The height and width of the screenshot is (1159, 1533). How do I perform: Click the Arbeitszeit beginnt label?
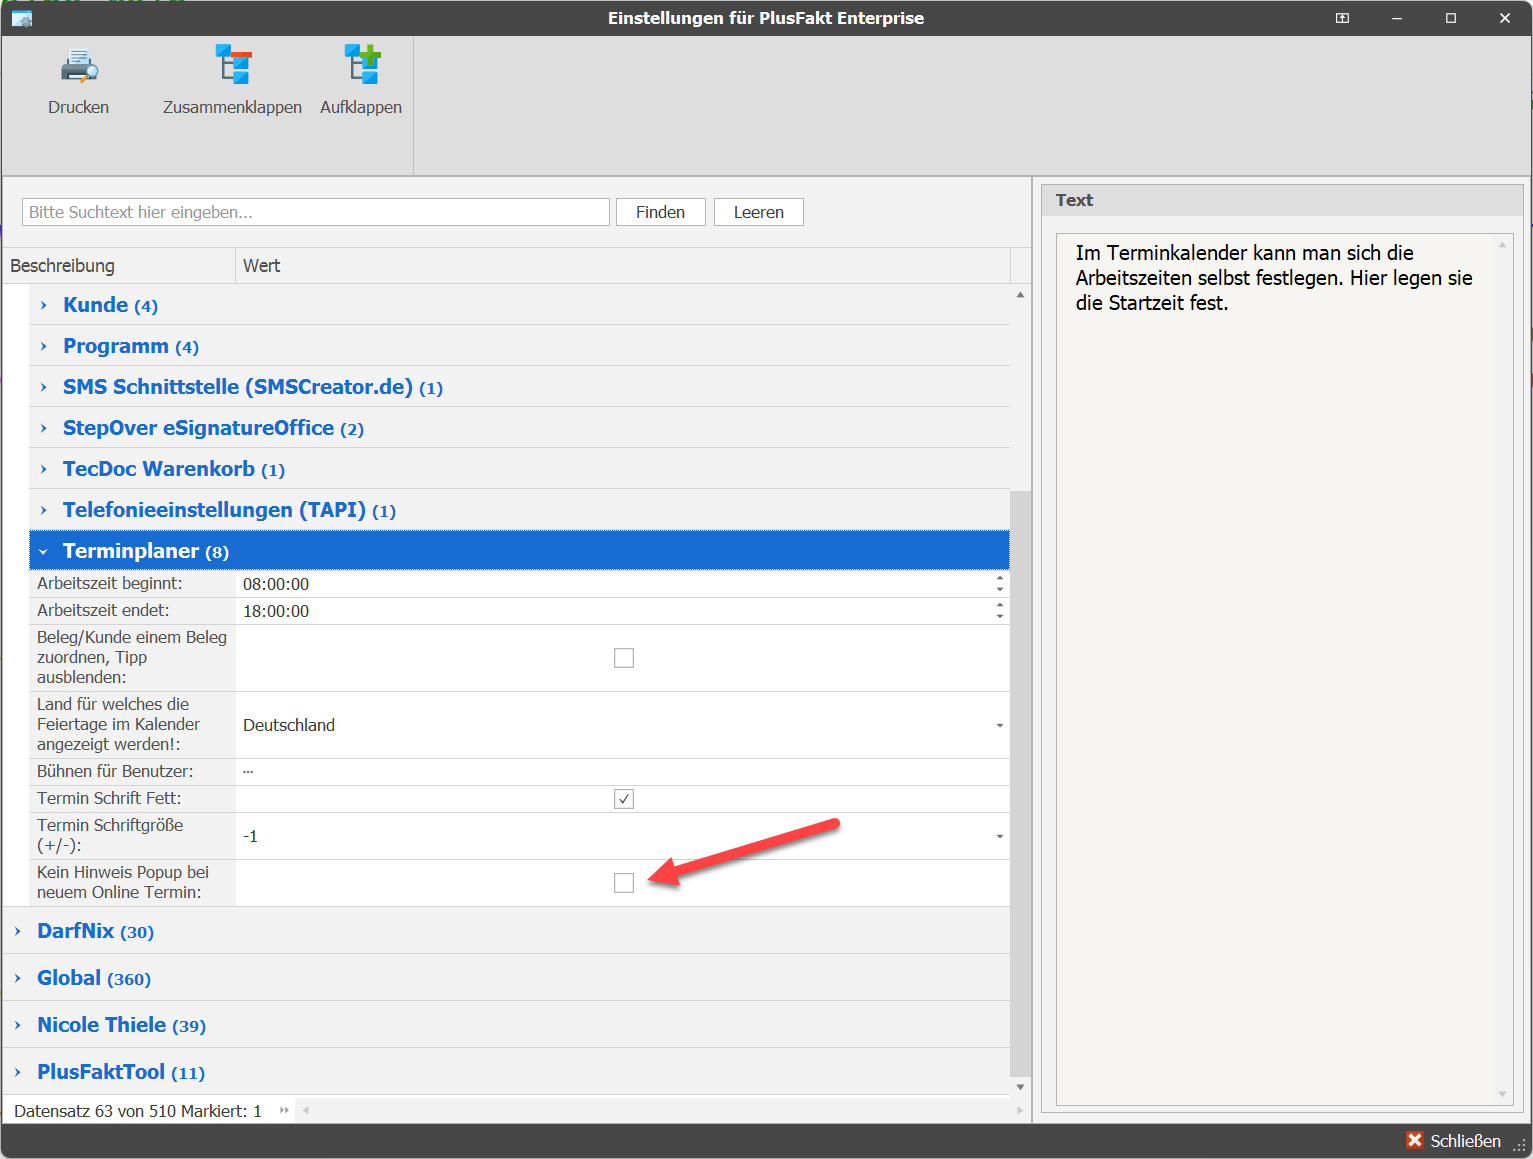(x=110, y=583)
